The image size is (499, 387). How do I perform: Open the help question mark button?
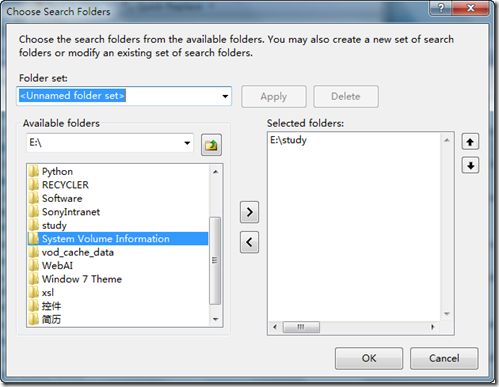coord(441,8)
